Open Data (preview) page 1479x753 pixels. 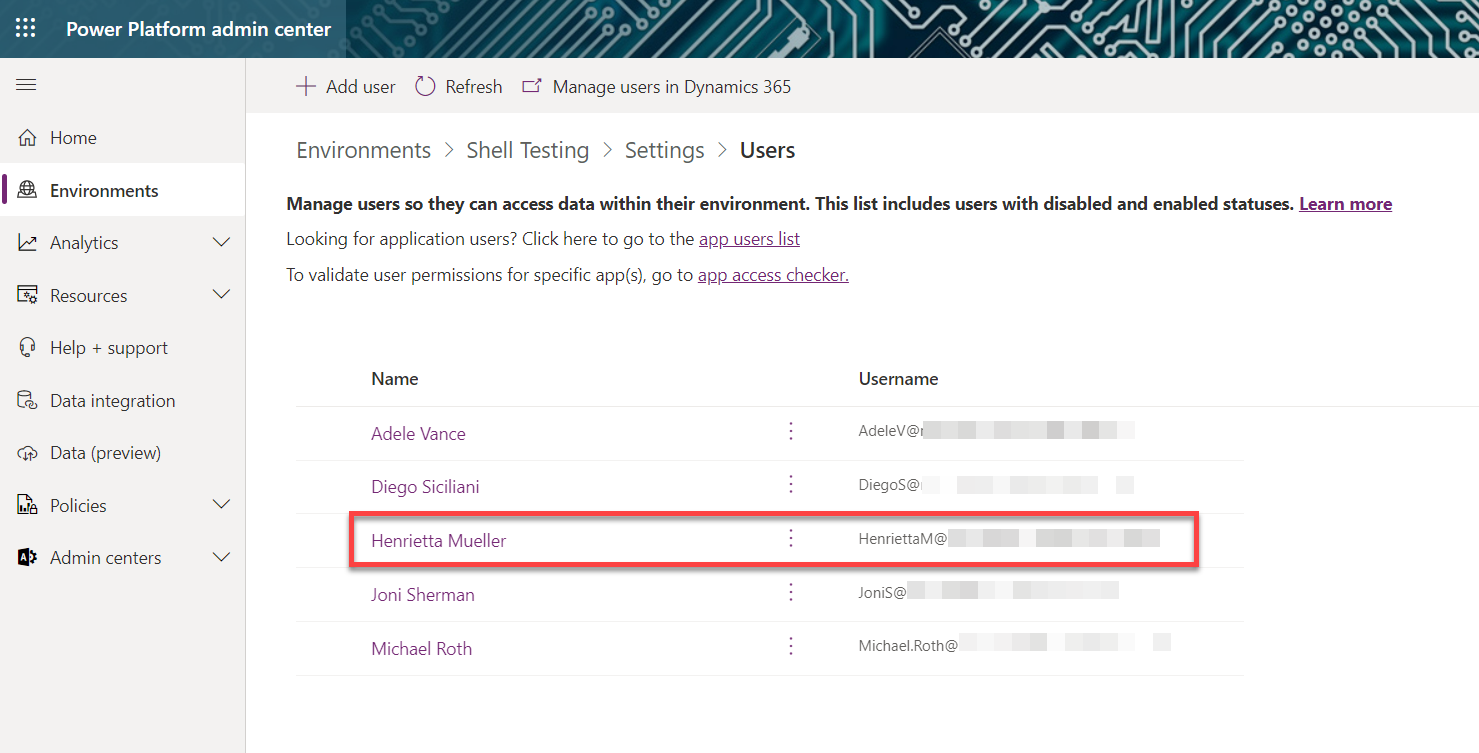[x=122, y=453]
